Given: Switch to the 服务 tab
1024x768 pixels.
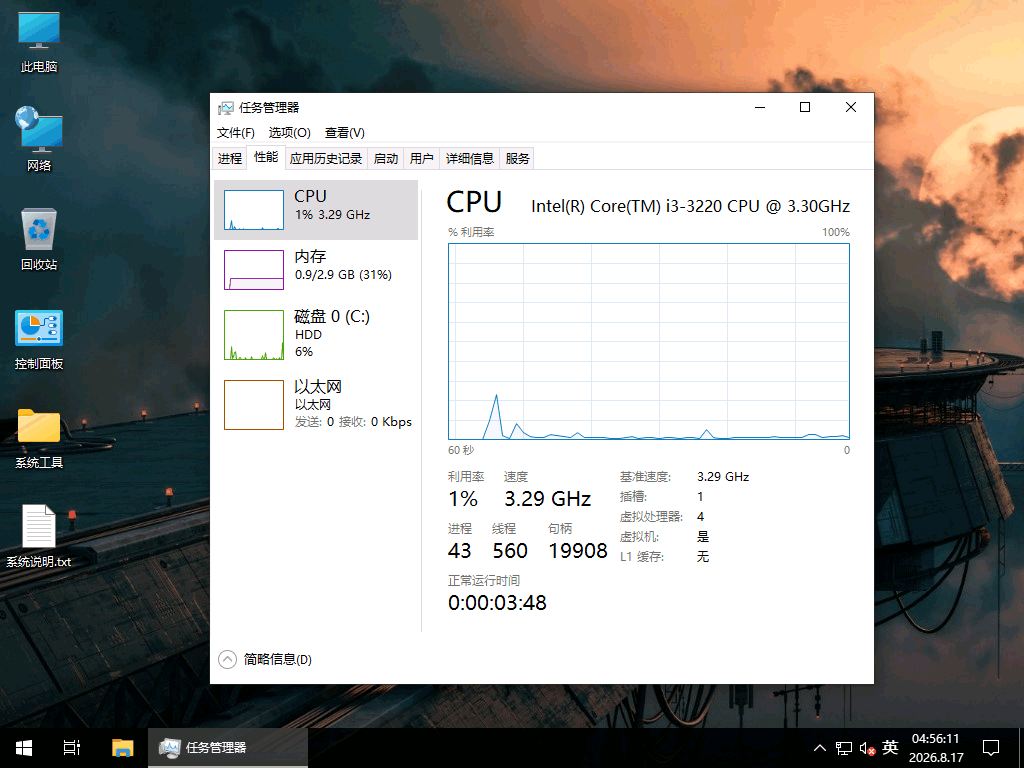Looking at the screenshot, I should coord(517,159).
